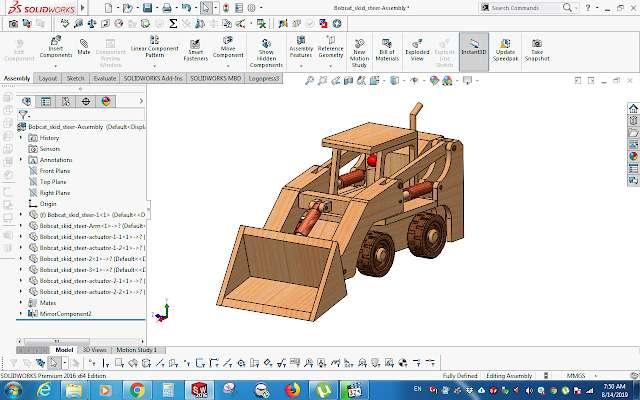Open the SOLIDWORKS MBD tab
Screen dimensions: 640x400
[x=216, y=78]
